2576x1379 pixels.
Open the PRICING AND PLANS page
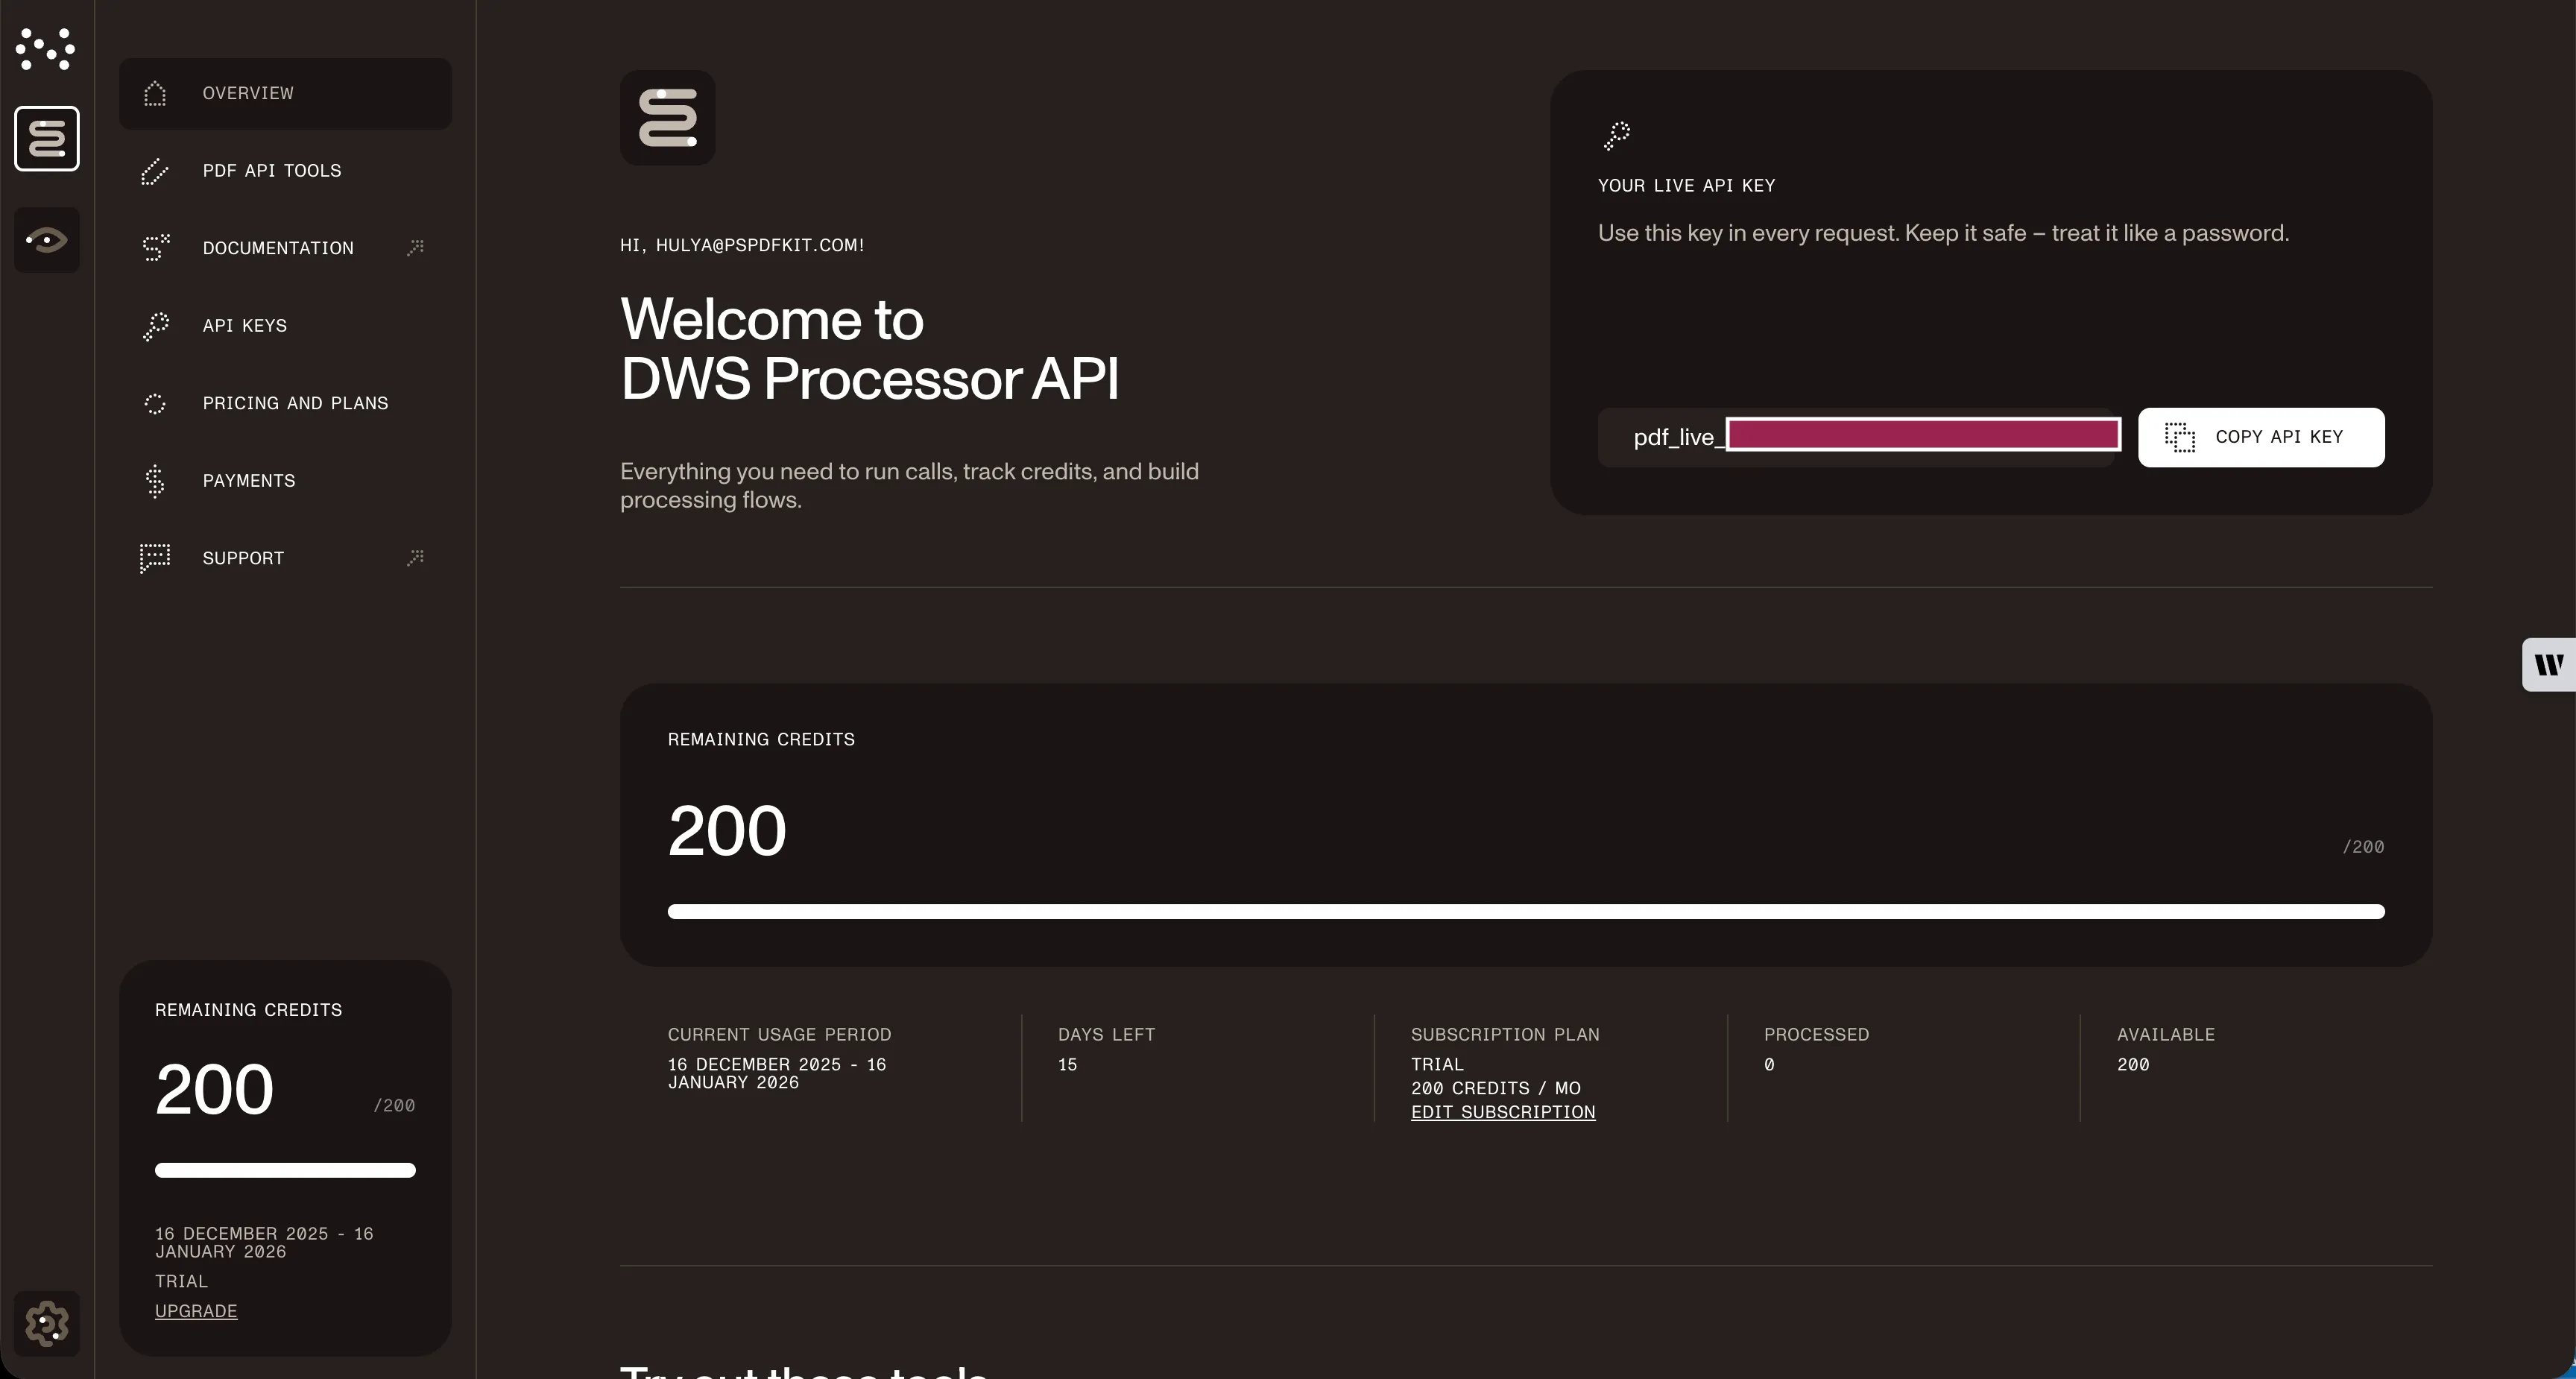(295, 403)
